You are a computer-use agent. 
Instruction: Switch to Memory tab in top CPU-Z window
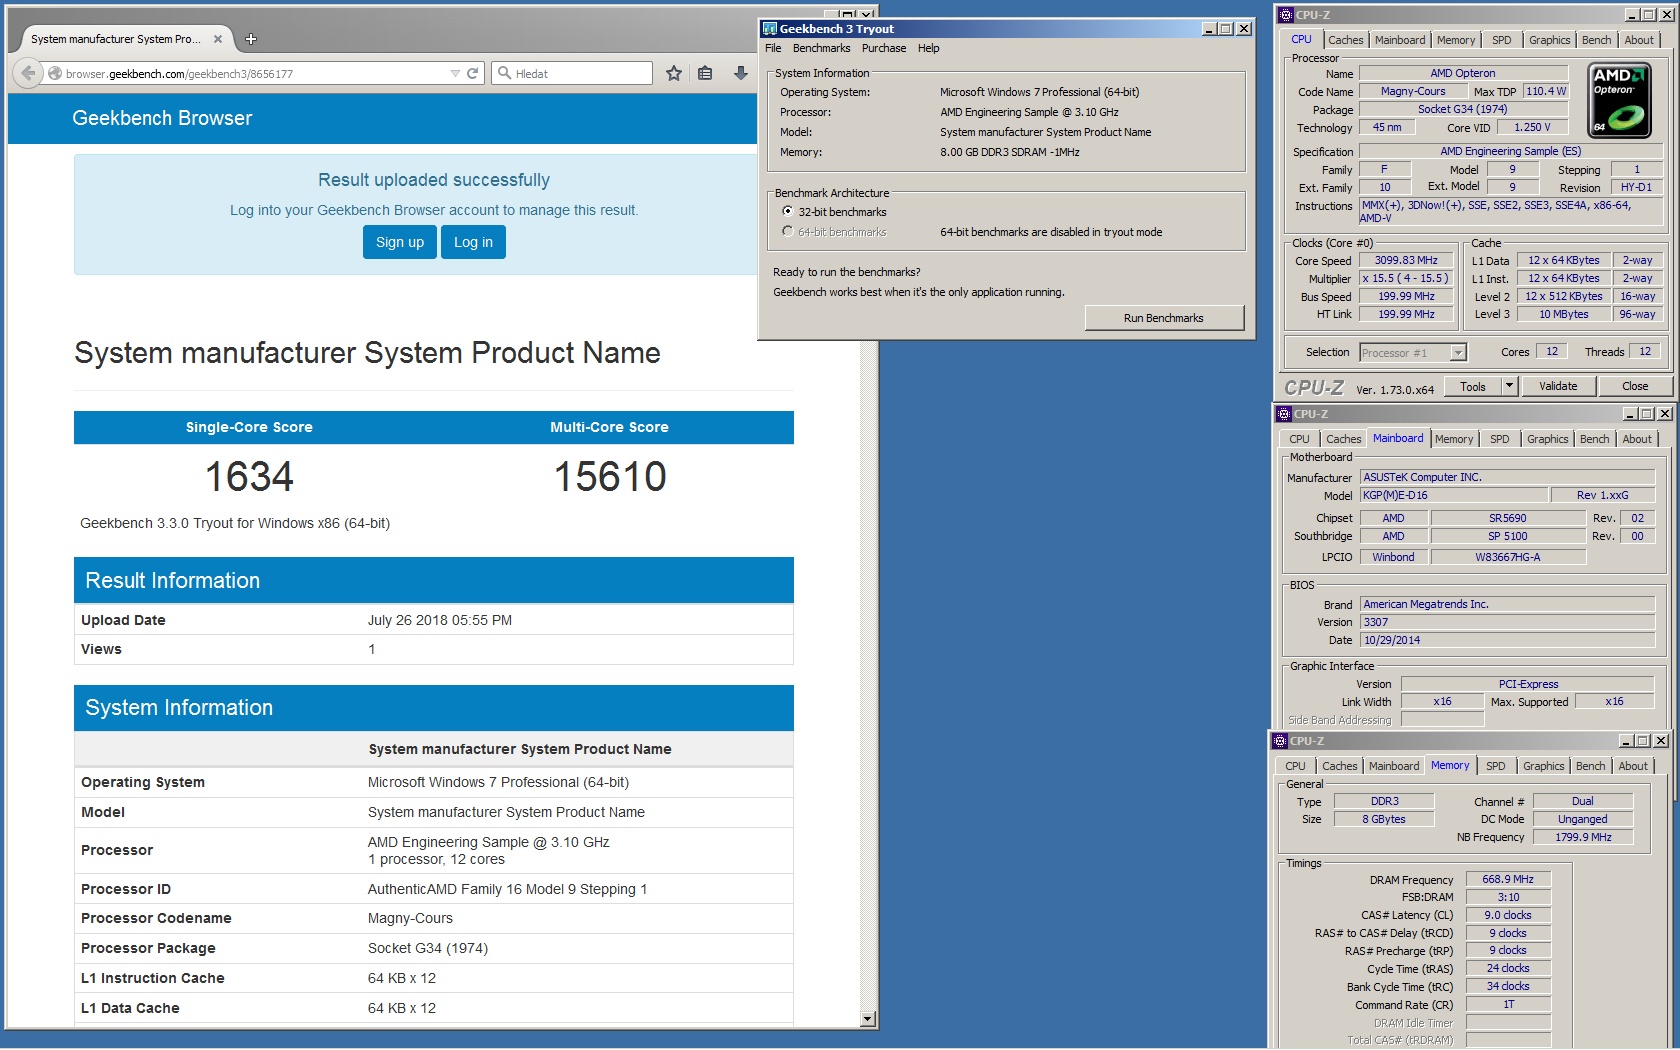pyautogui.click(x=1456, y=40)
